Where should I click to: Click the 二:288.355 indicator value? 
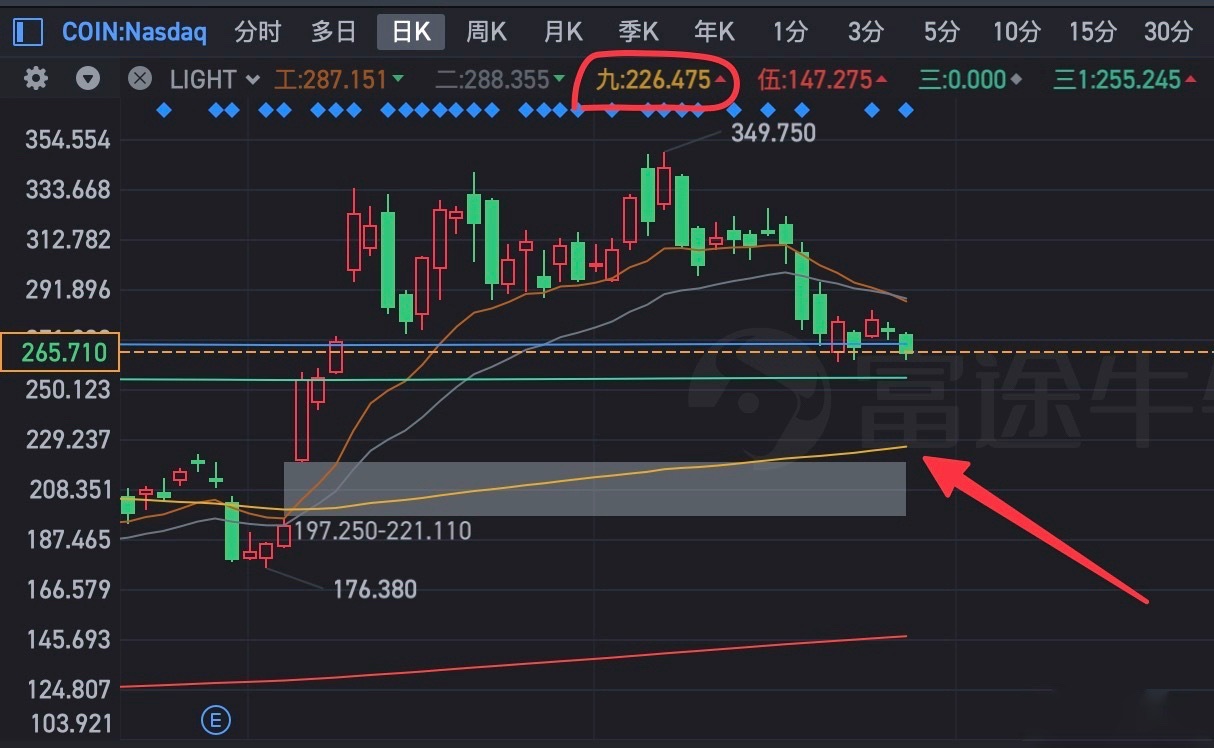point(499,80)
